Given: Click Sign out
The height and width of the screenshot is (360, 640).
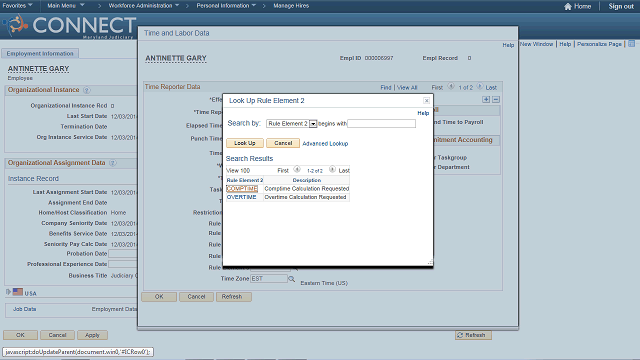Looking at the screenshot, I should (x=621, y=6).
